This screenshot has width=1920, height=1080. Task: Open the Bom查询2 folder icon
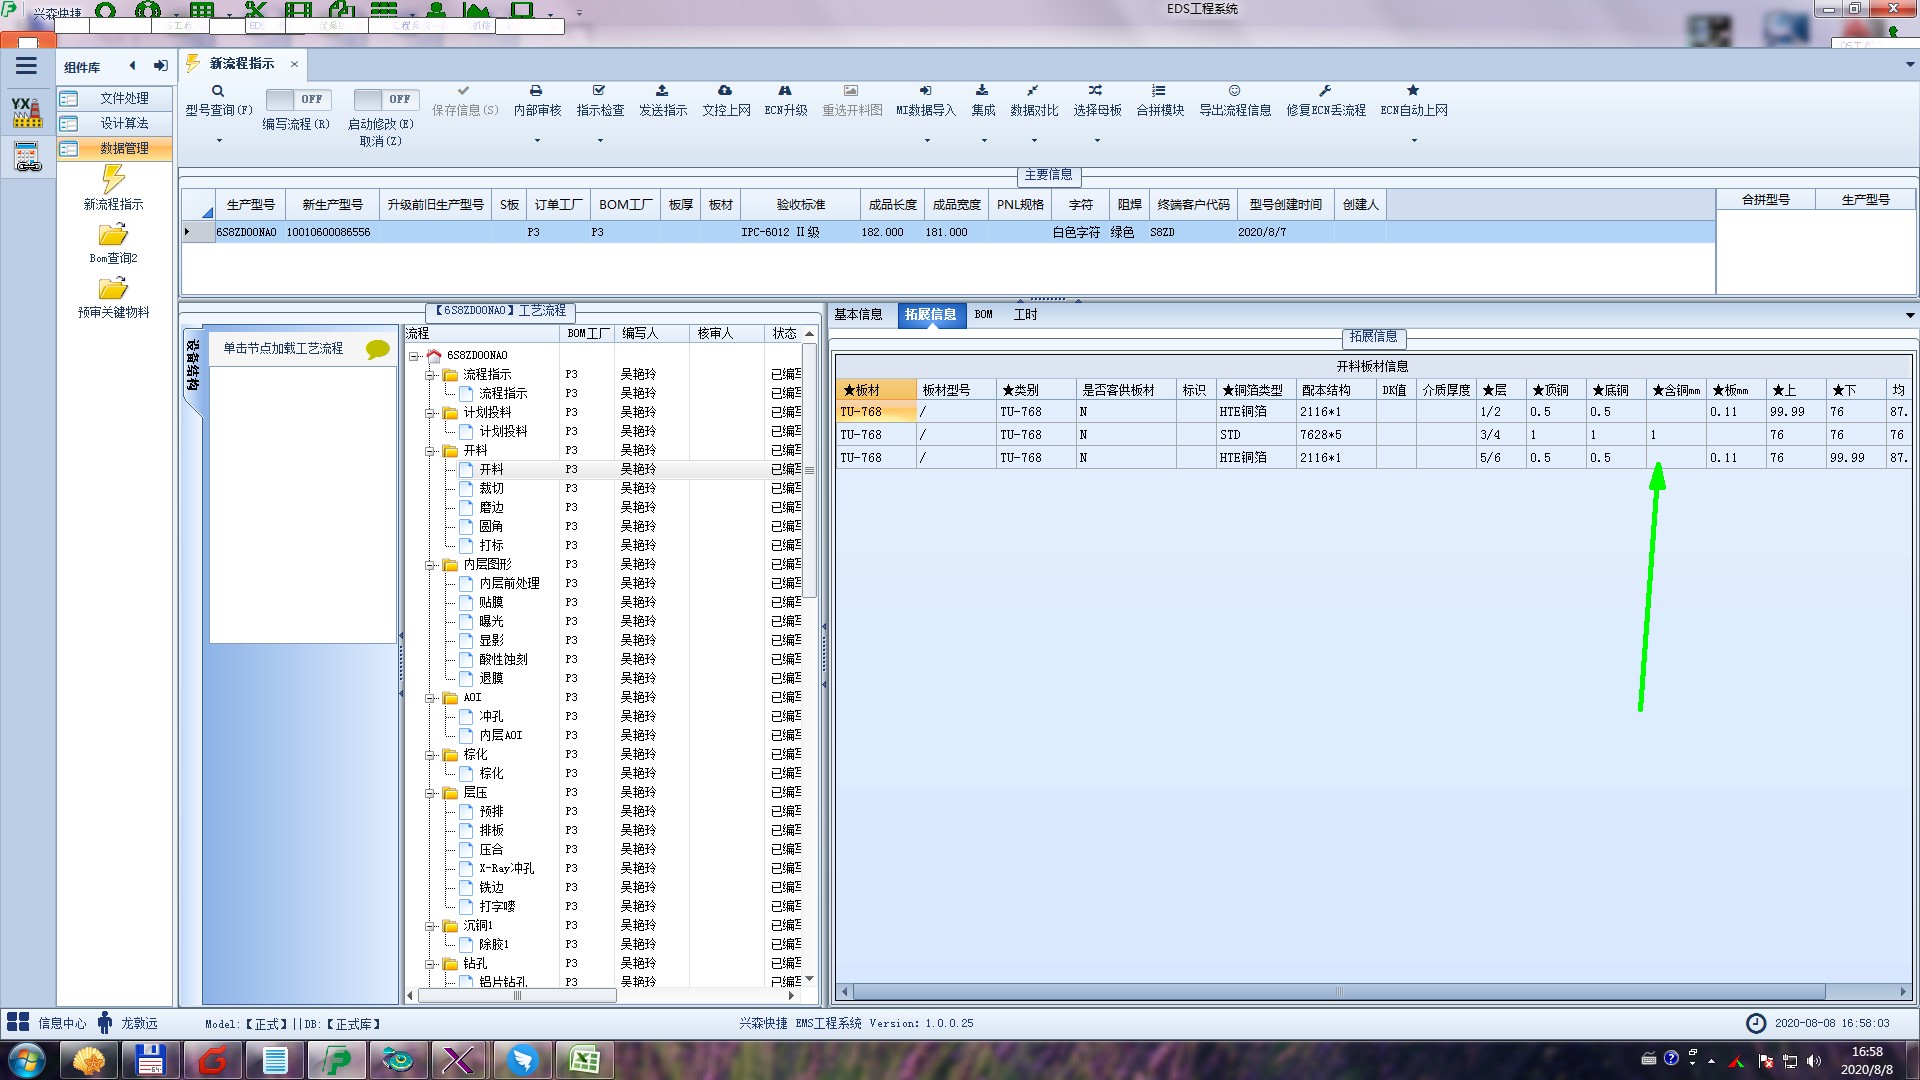tap(113, 235)
